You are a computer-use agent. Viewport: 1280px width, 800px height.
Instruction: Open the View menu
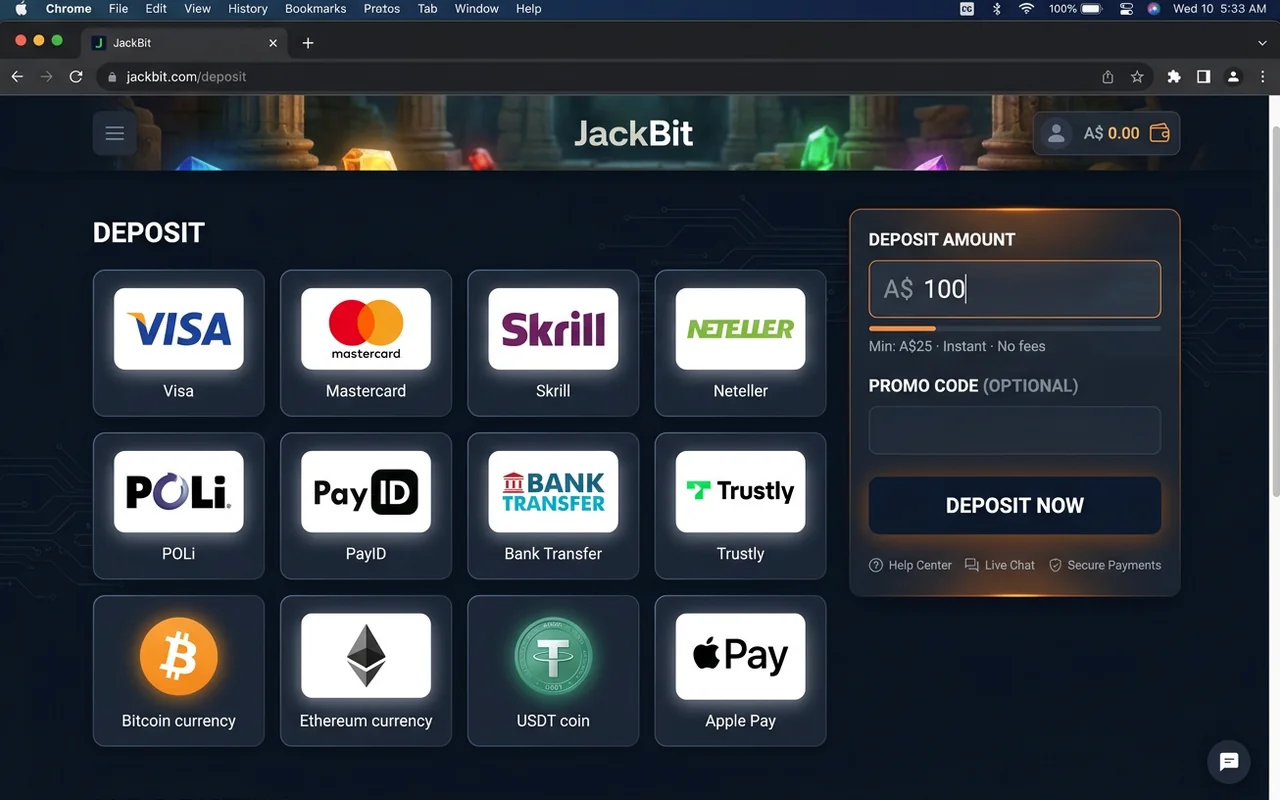pos(198,9)
